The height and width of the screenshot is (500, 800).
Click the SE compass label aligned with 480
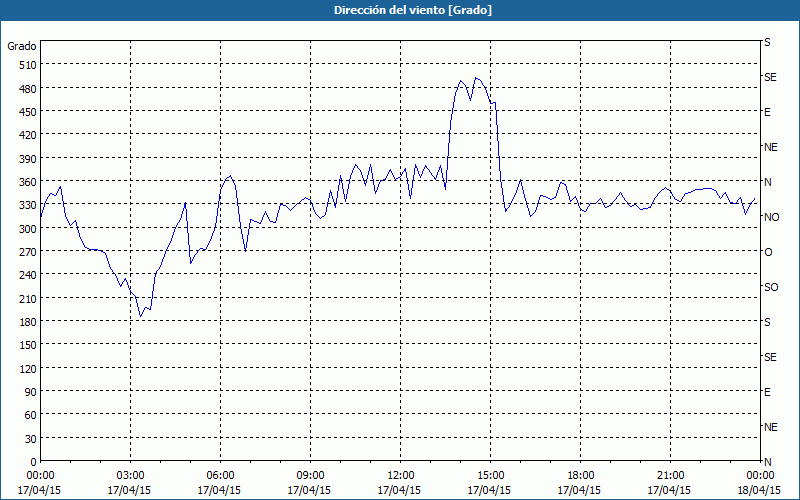click(770, 77)
